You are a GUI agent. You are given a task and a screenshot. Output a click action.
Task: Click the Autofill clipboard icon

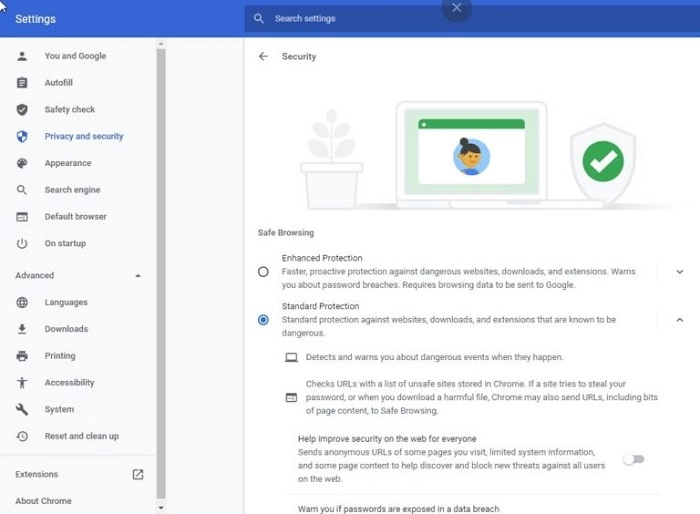[22, 83]
